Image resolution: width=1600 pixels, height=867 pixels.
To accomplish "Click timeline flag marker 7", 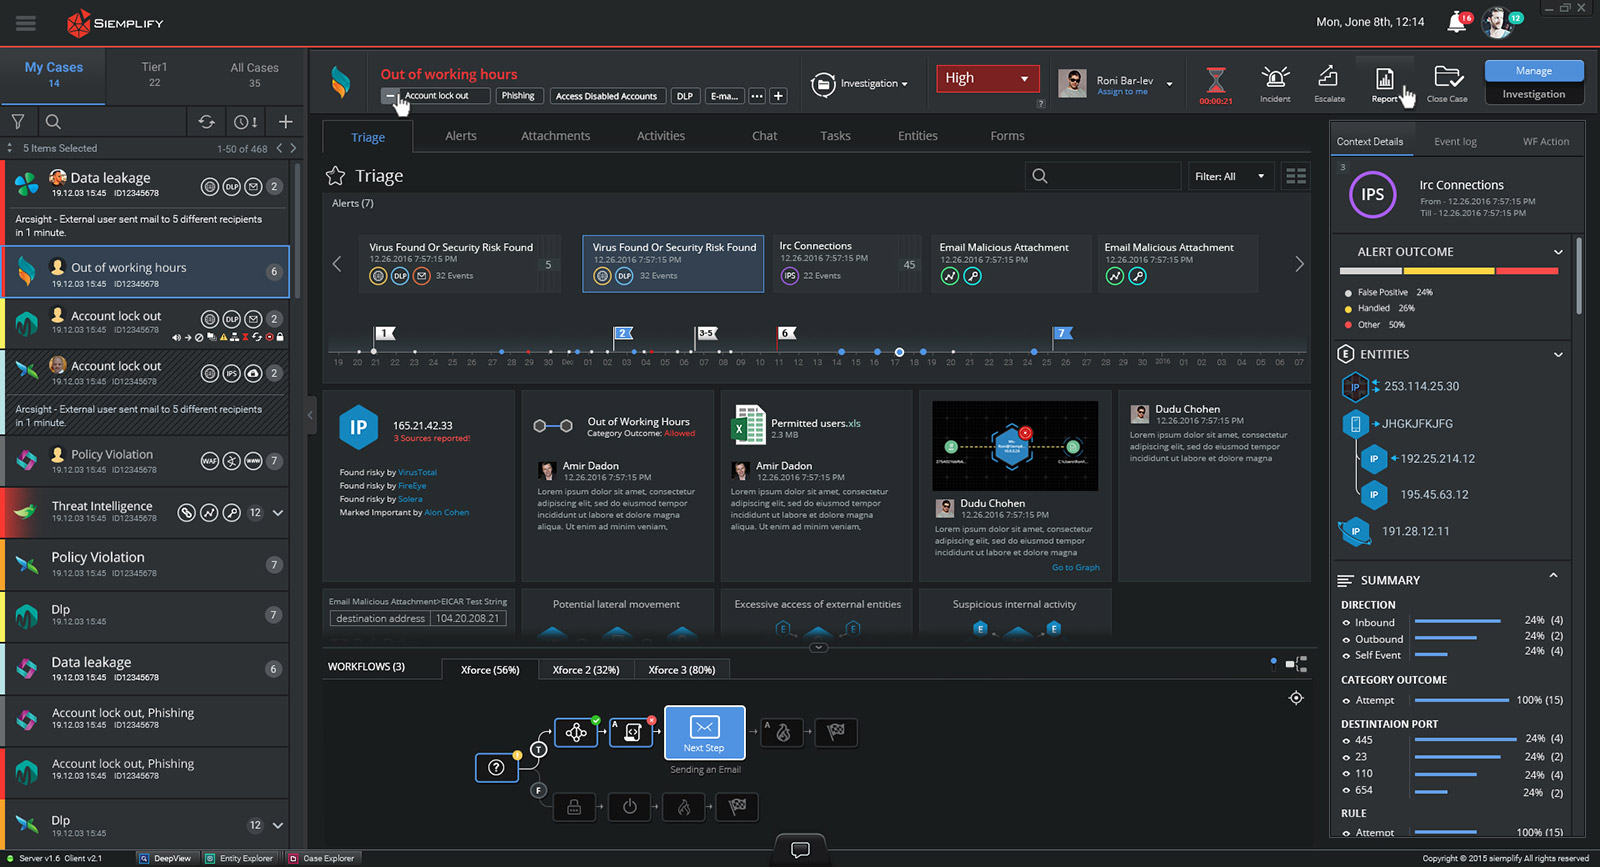I will point(1062,333).
